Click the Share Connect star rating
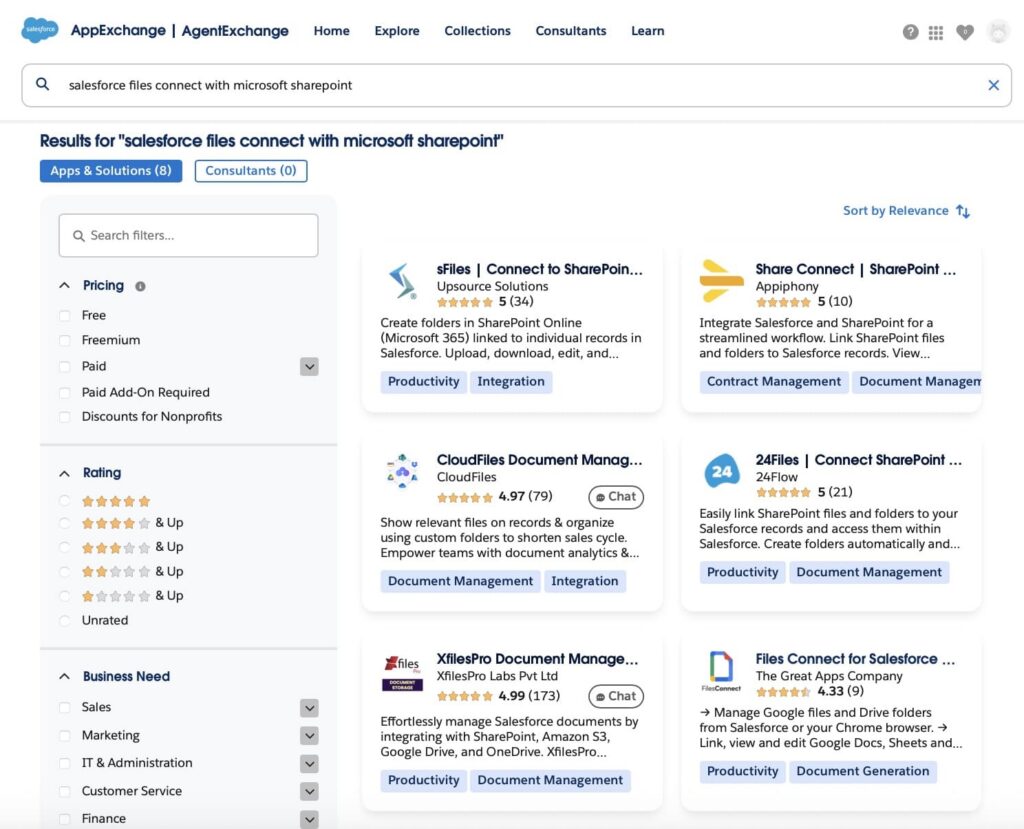Image resolution: width=1024 pixels, height=829 pixels. tap(783, 302)
